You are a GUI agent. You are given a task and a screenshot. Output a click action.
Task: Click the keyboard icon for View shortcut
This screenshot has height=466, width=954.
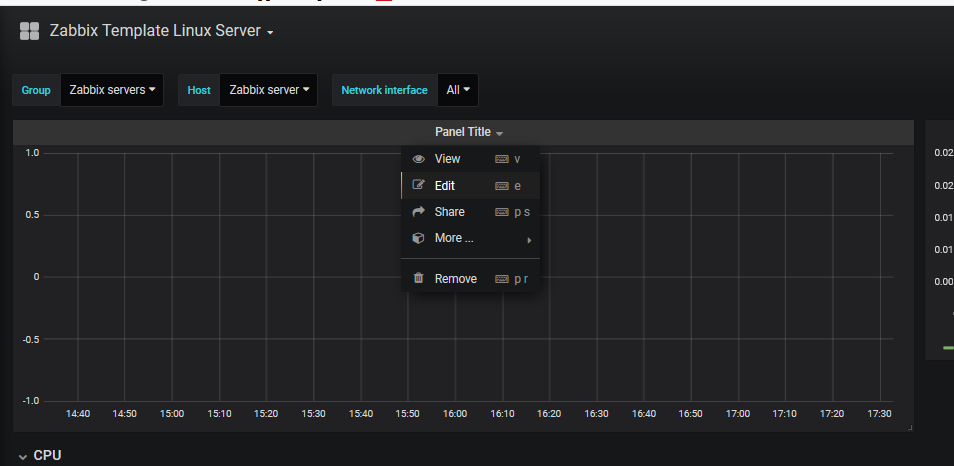point(502,159)
